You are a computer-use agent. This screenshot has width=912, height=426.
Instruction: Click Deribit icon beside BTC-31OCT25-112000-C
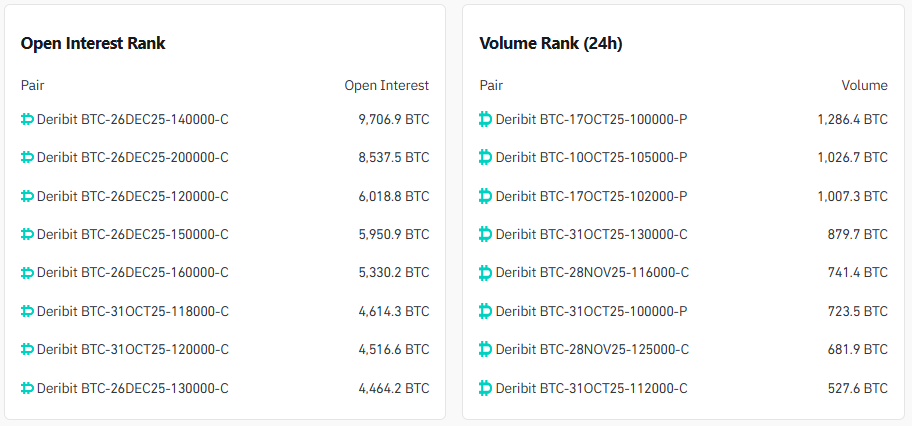[x=486, y=388]
